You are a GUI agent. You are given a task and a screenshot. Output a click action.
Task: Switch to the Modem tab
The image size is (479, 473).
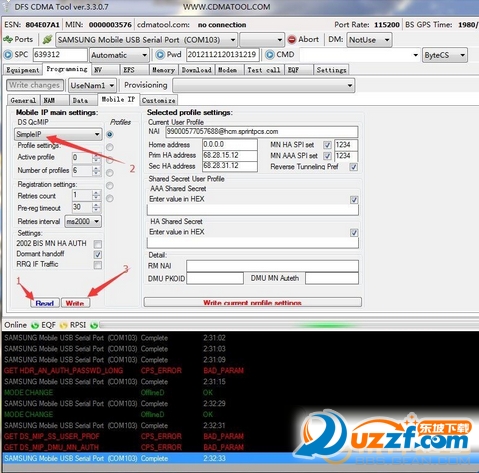point(229,70)
